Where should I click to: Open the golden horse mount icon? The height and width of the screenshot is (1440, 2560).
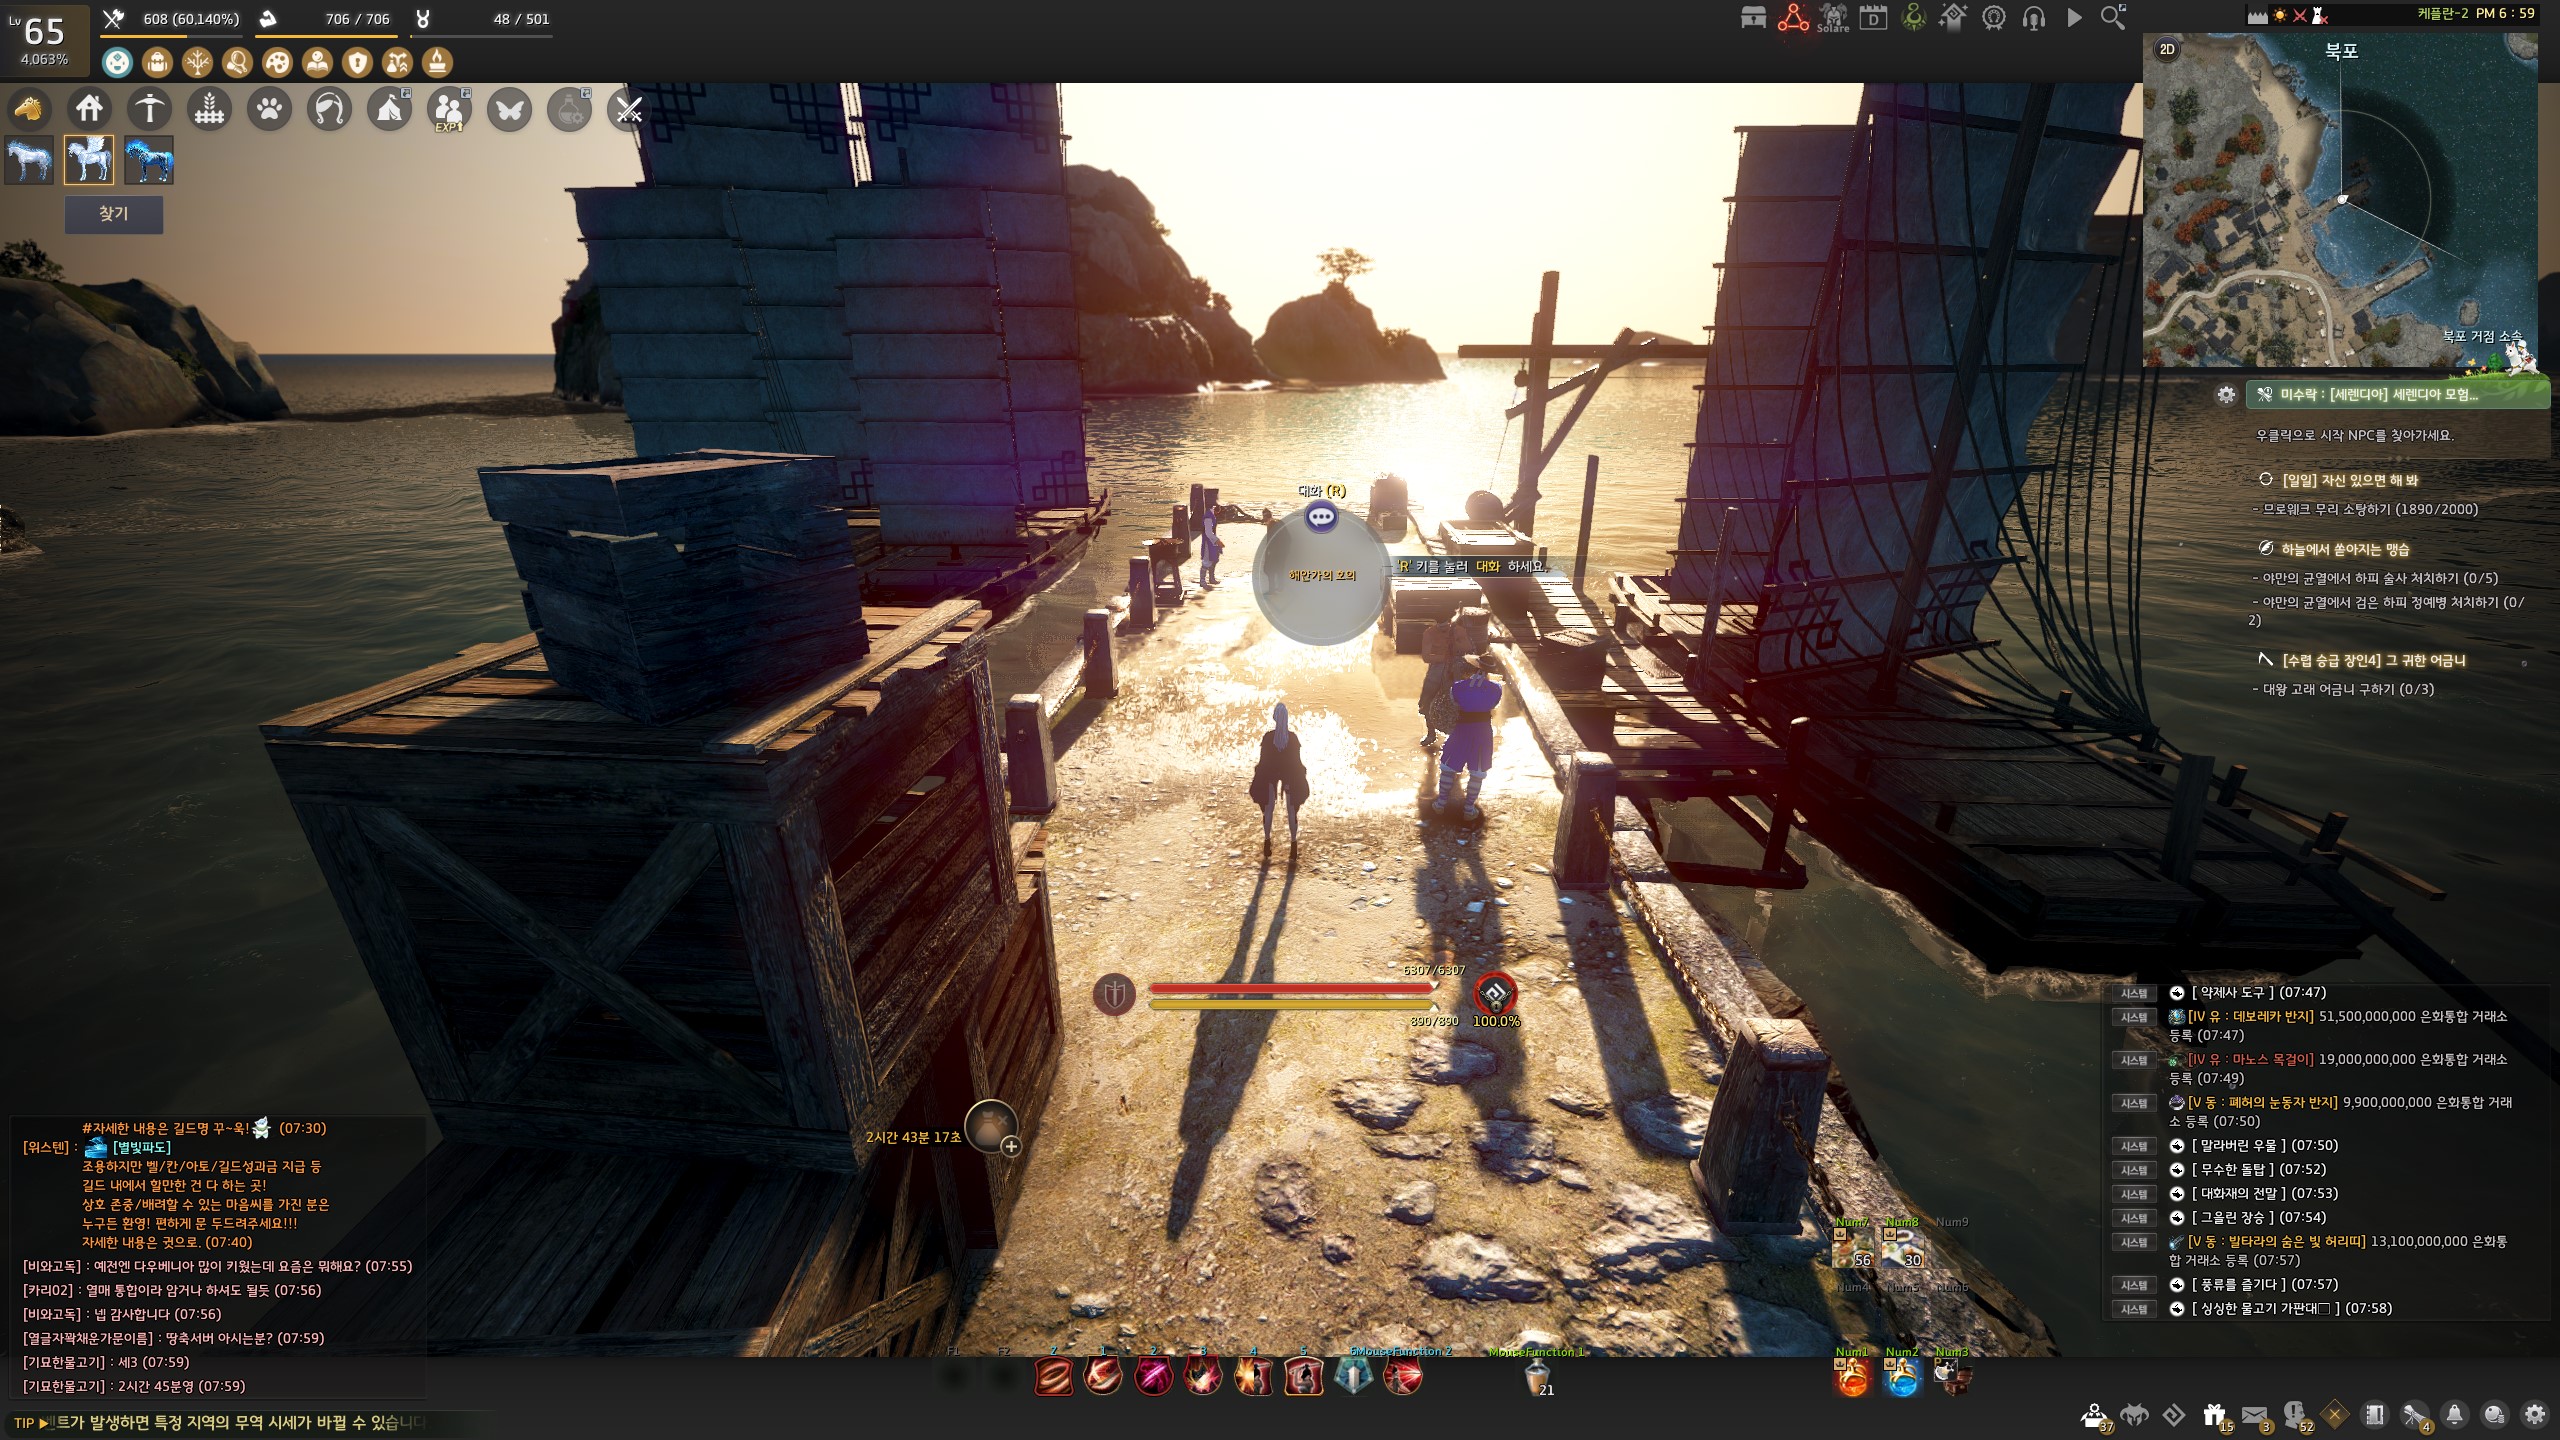click(x=29, y=108)
